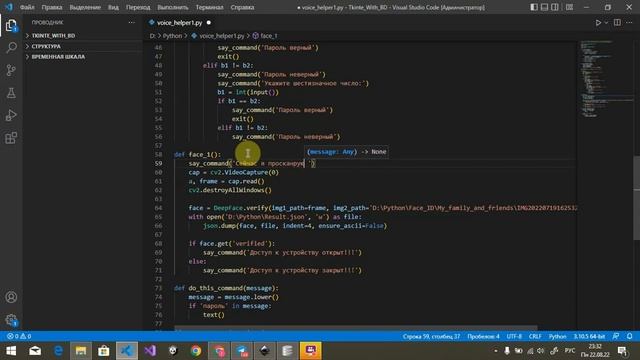Image resolution: width=640 pixels, height=360 pixels.
Task: Open the Manage gear icon
Action: (11, 320)
